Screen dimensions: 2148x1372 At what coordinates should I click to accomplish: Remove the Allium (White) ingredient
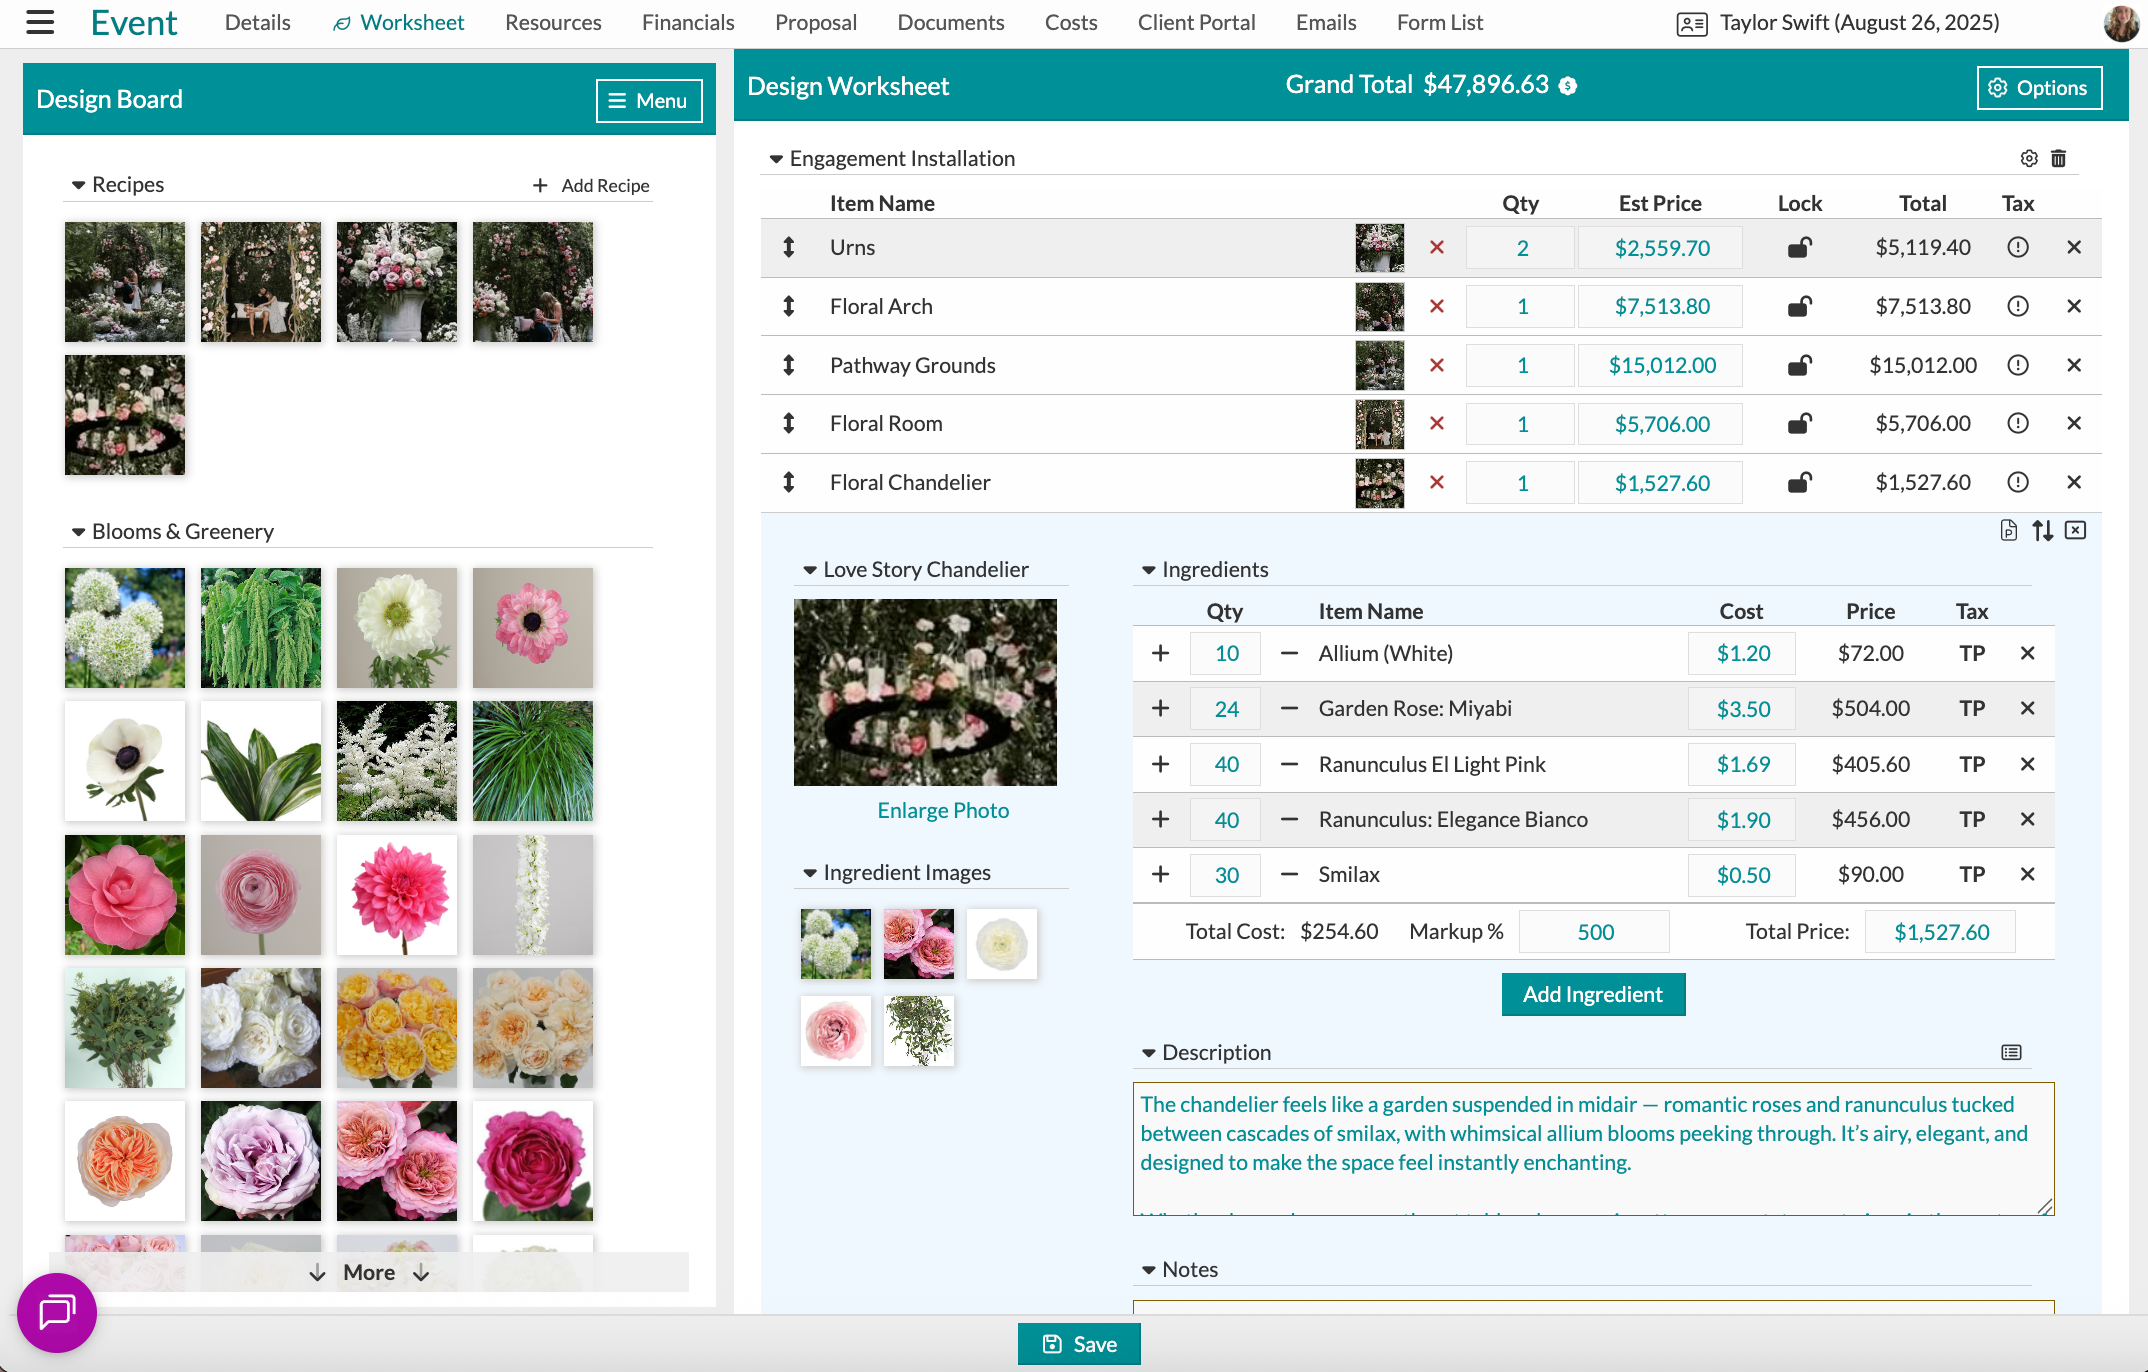click(2028, 653)
